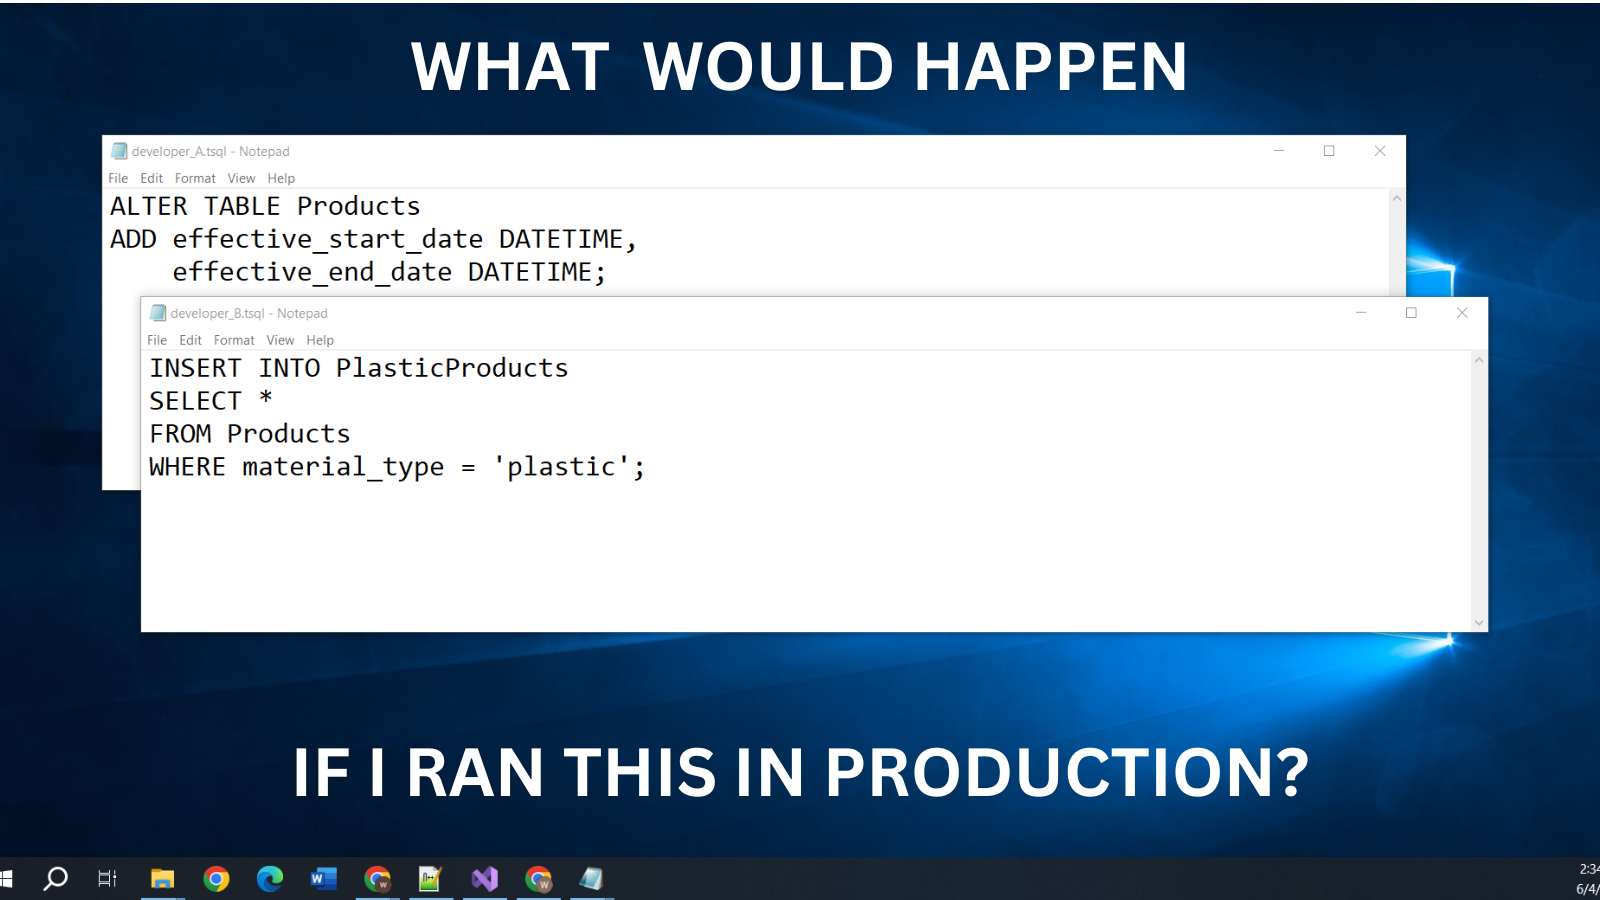Open the Windows Start menu
The height and width of the screenshot is (900, 1600).
click(x=6, y=879)
